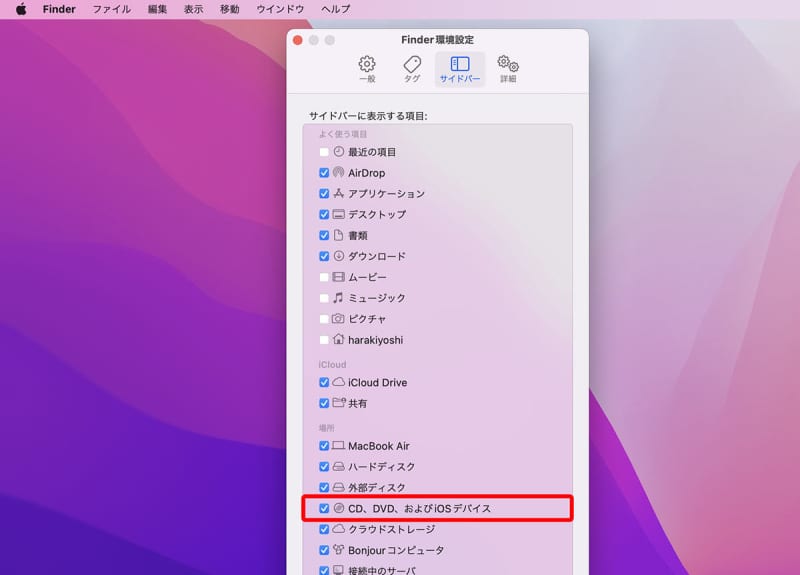Click the drive icon beside 外部ディスク
800x575 pixels.
click(338, 487)
